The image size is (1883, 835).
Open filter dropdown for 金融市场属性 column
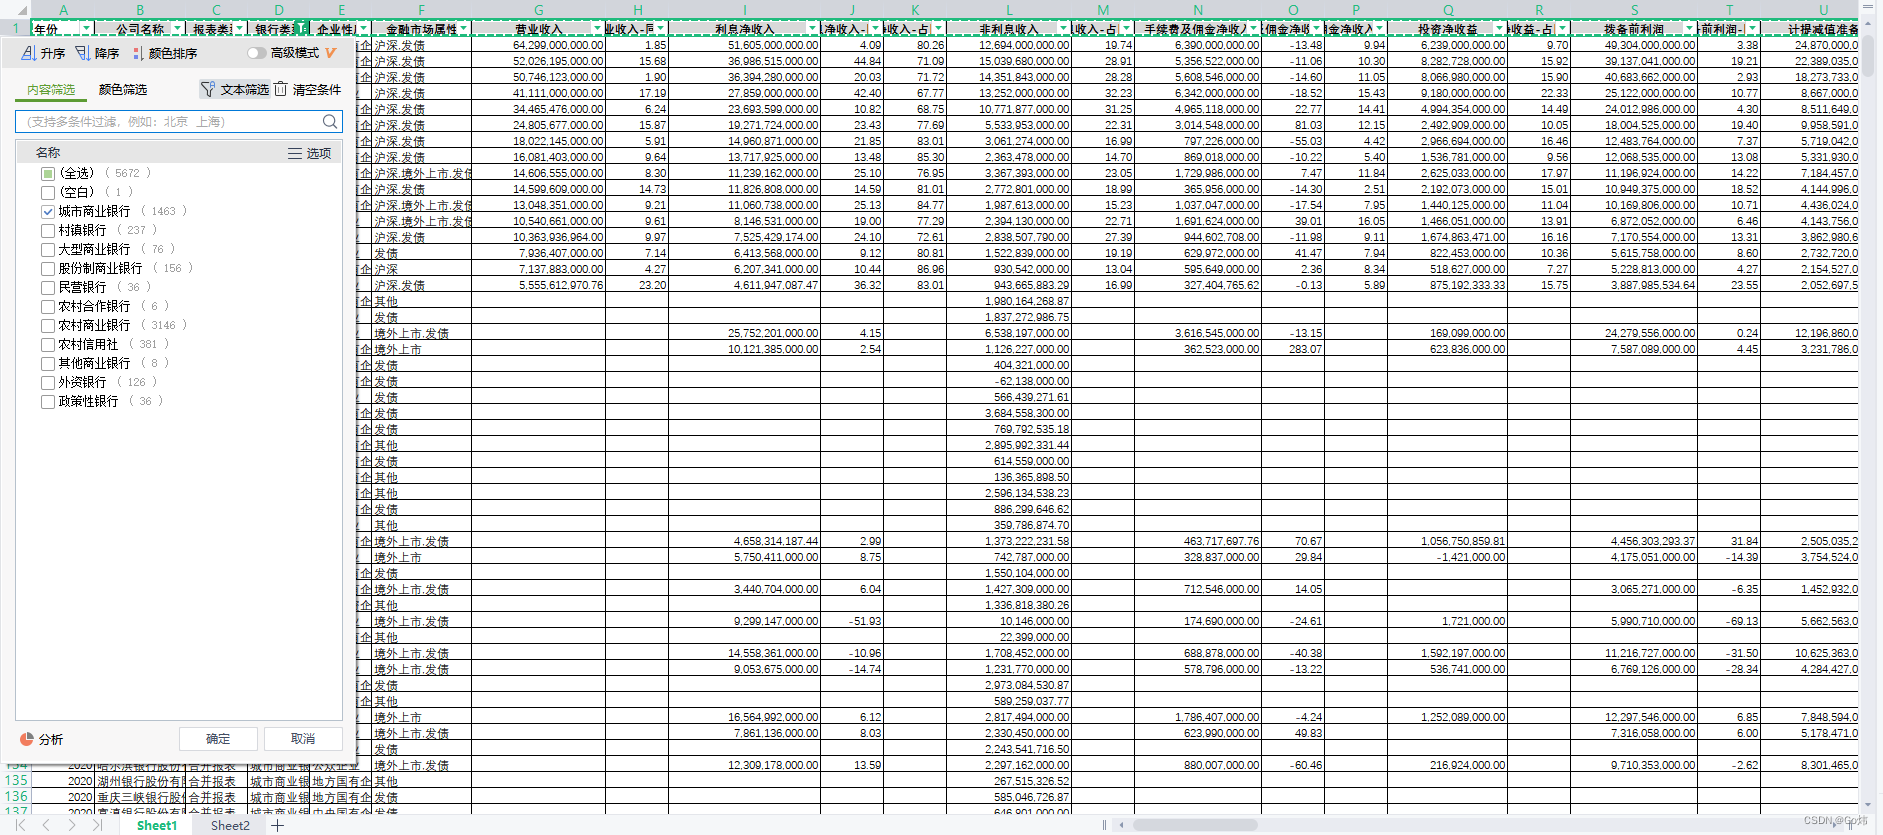(464, 28)
